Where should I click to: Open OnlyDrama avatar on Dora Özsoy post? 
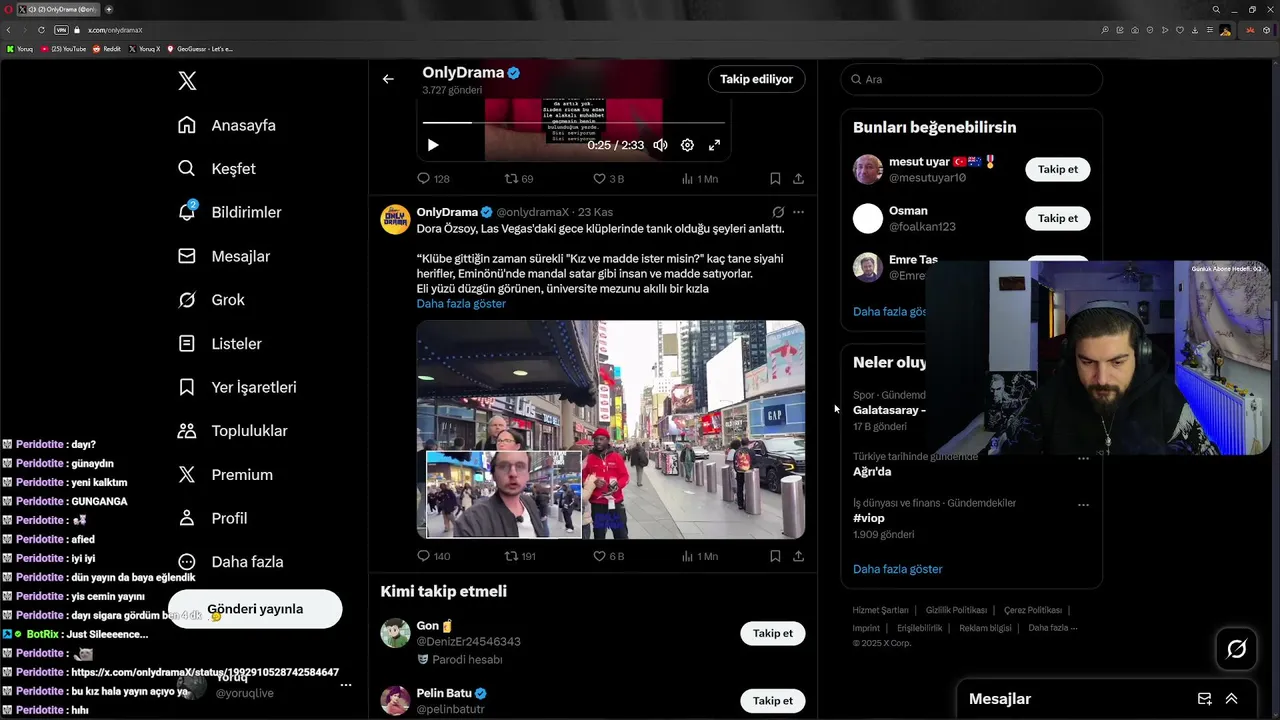click(395, 219)
